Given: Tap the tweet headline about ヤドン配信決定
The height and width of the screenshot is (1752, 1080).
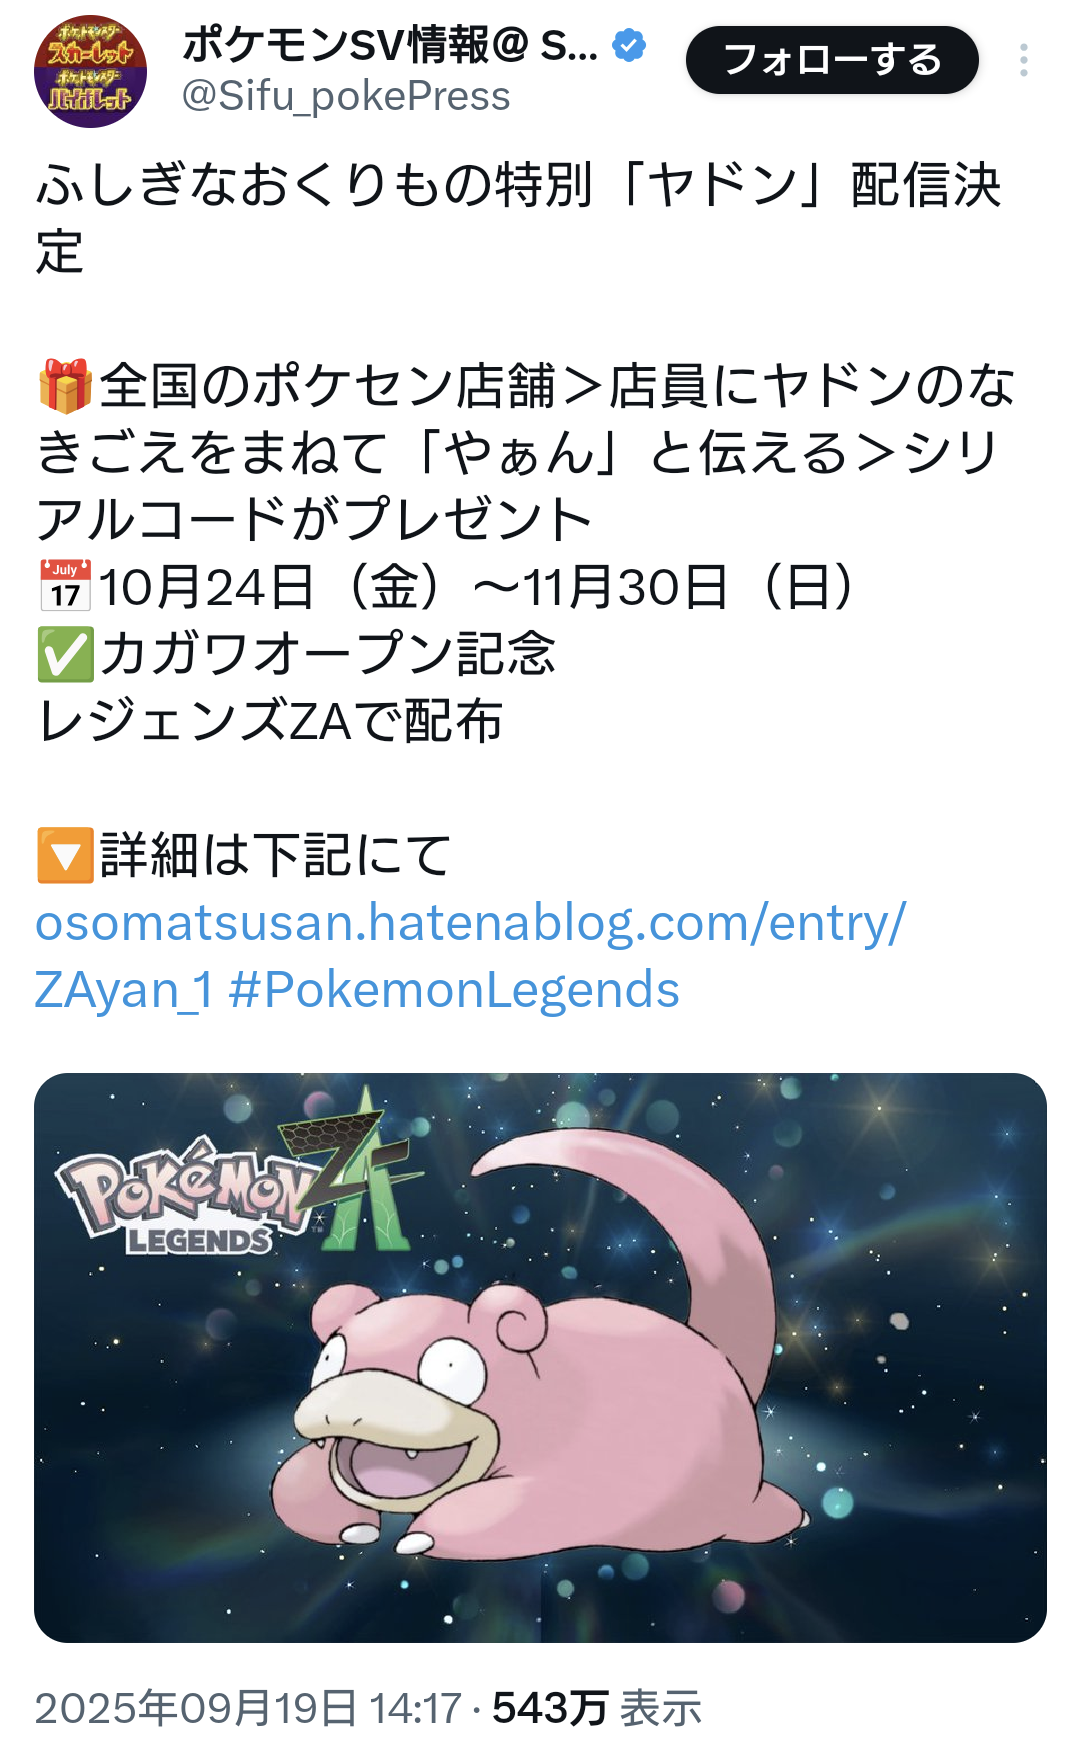Looking at the screenshot, I should (518, 218).
